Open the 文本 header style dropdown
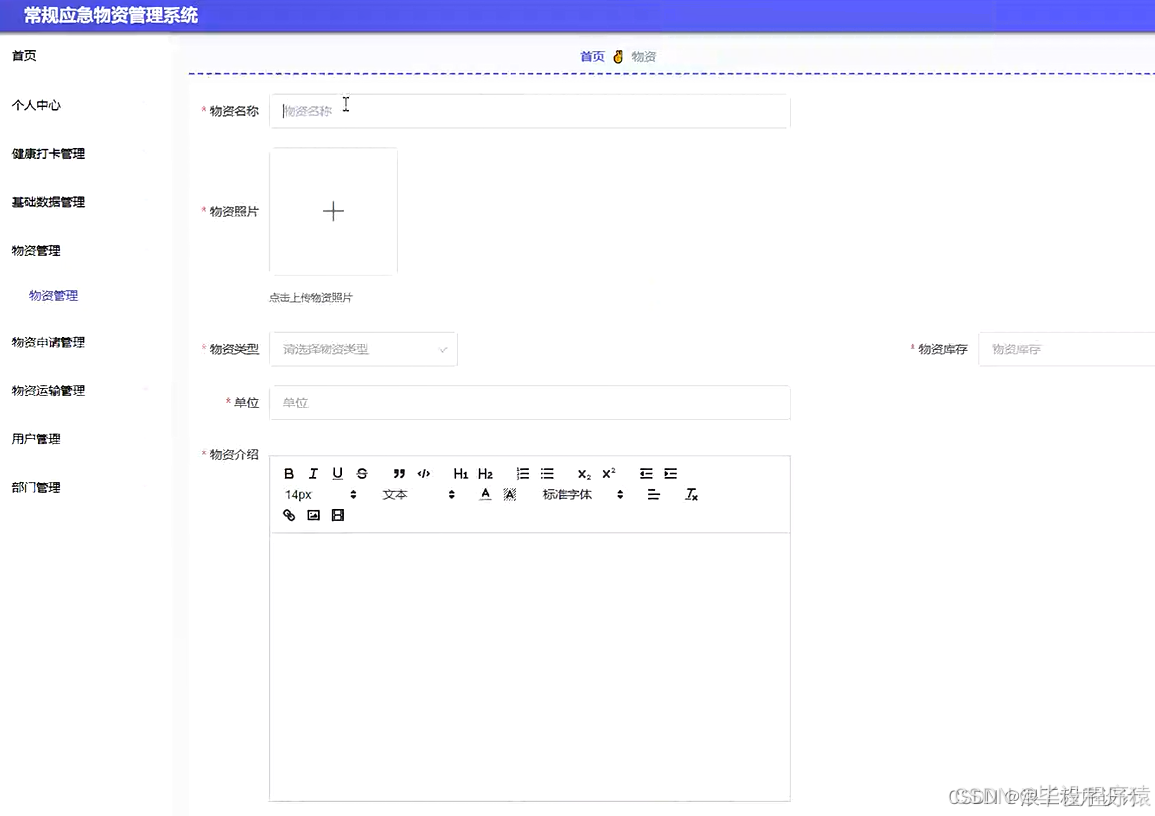 coord(418,494)
